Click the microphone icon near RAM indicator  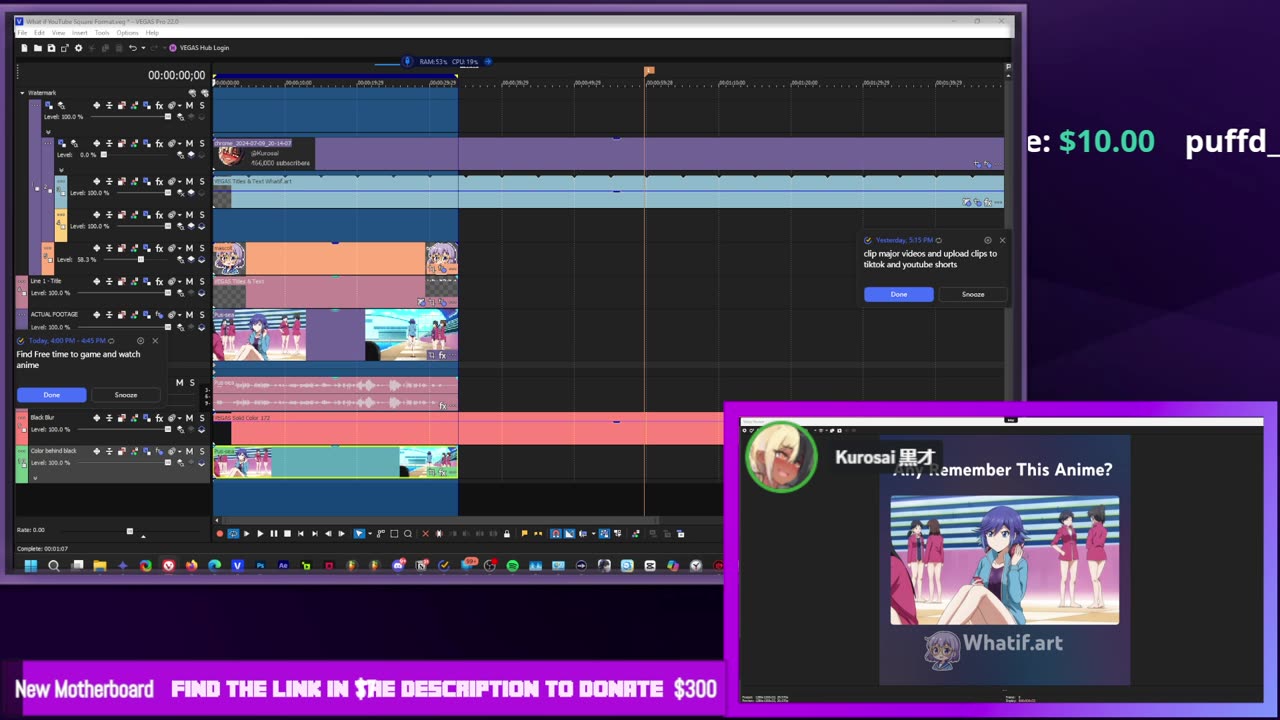click(x=407, y=62)
